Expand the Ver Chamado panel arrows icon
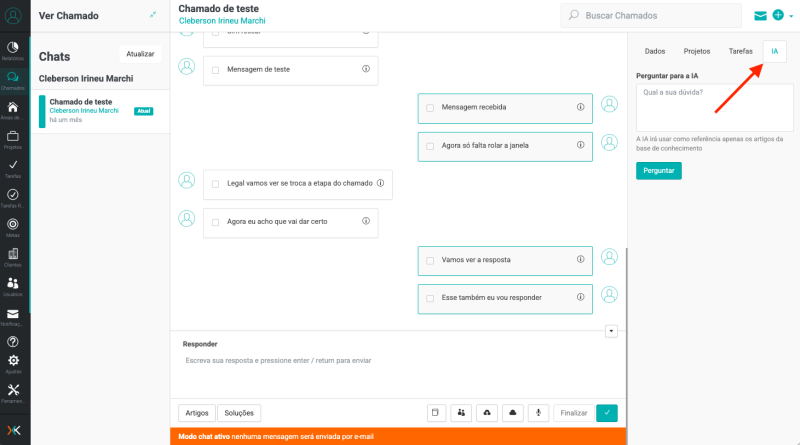Image resolution: width=800 pixels, height=445 pixels. pos(153,15)
